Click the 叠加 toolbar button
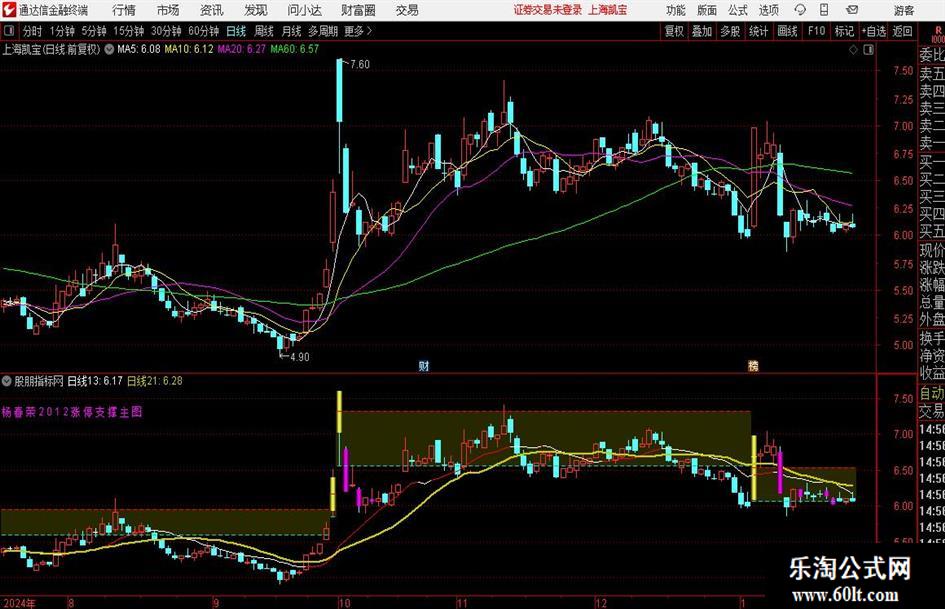Screen dimensions: 945x609 pyautogui.click(x=702, y=31)
